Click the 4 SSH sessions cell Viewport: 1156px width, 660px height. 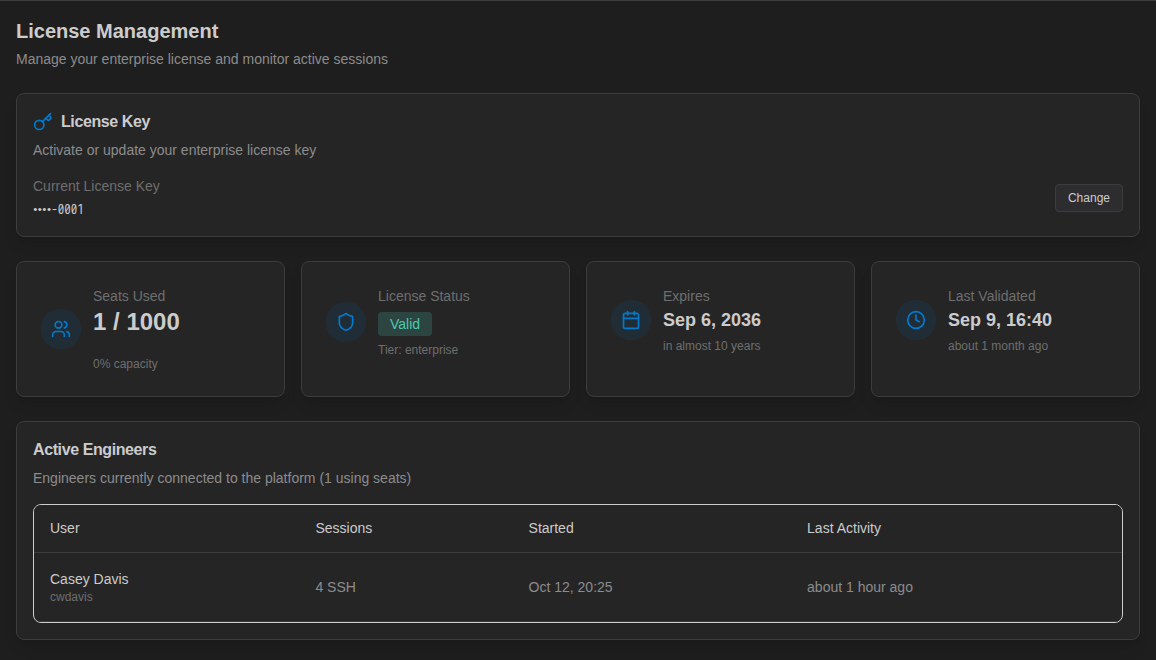click(335, 587)
